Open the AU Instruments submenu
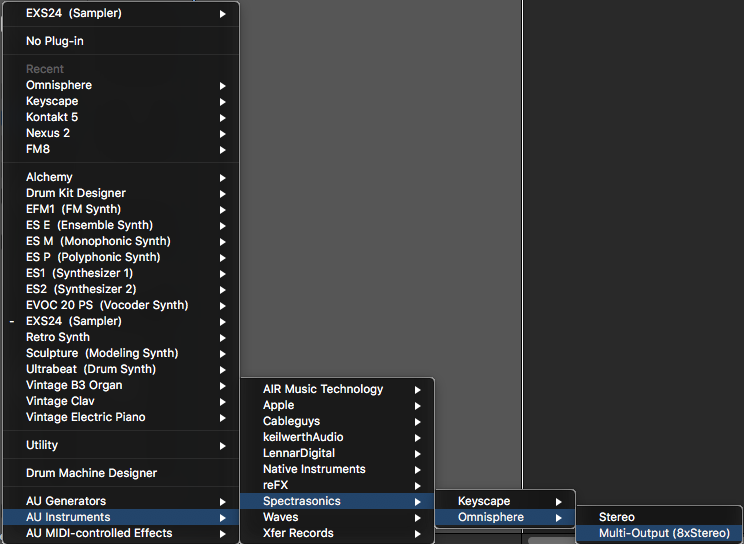 coord(121,517)
